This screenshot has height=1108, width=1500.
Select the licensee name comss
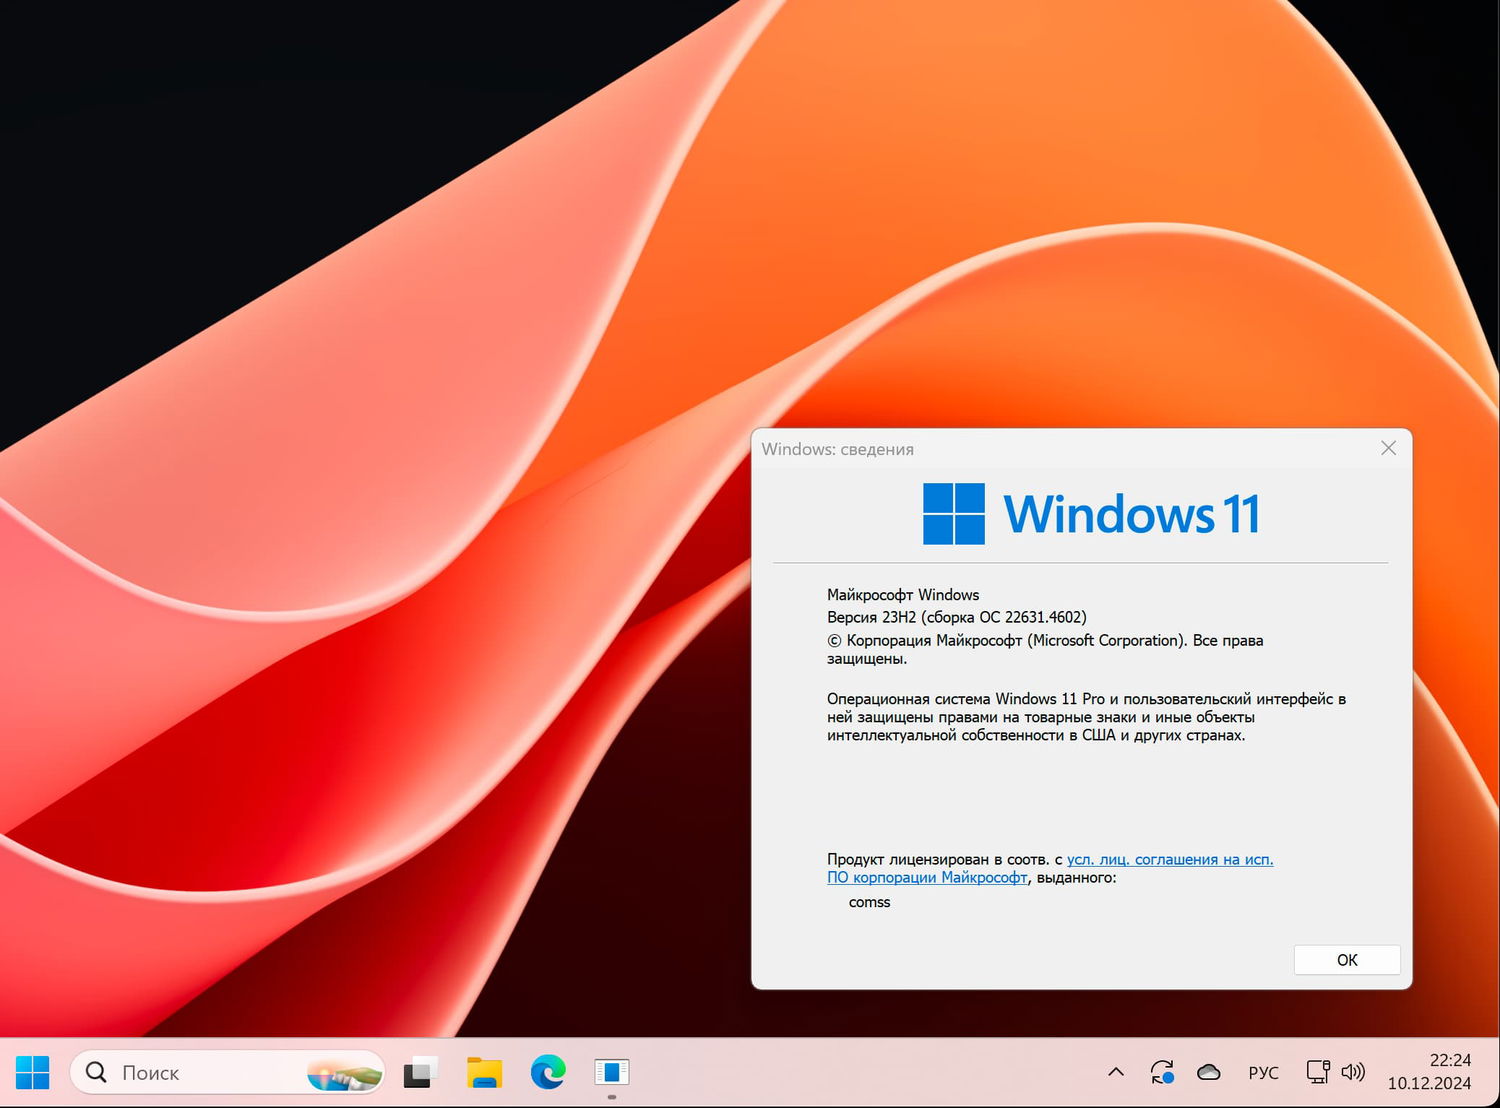tap(869, 902)
